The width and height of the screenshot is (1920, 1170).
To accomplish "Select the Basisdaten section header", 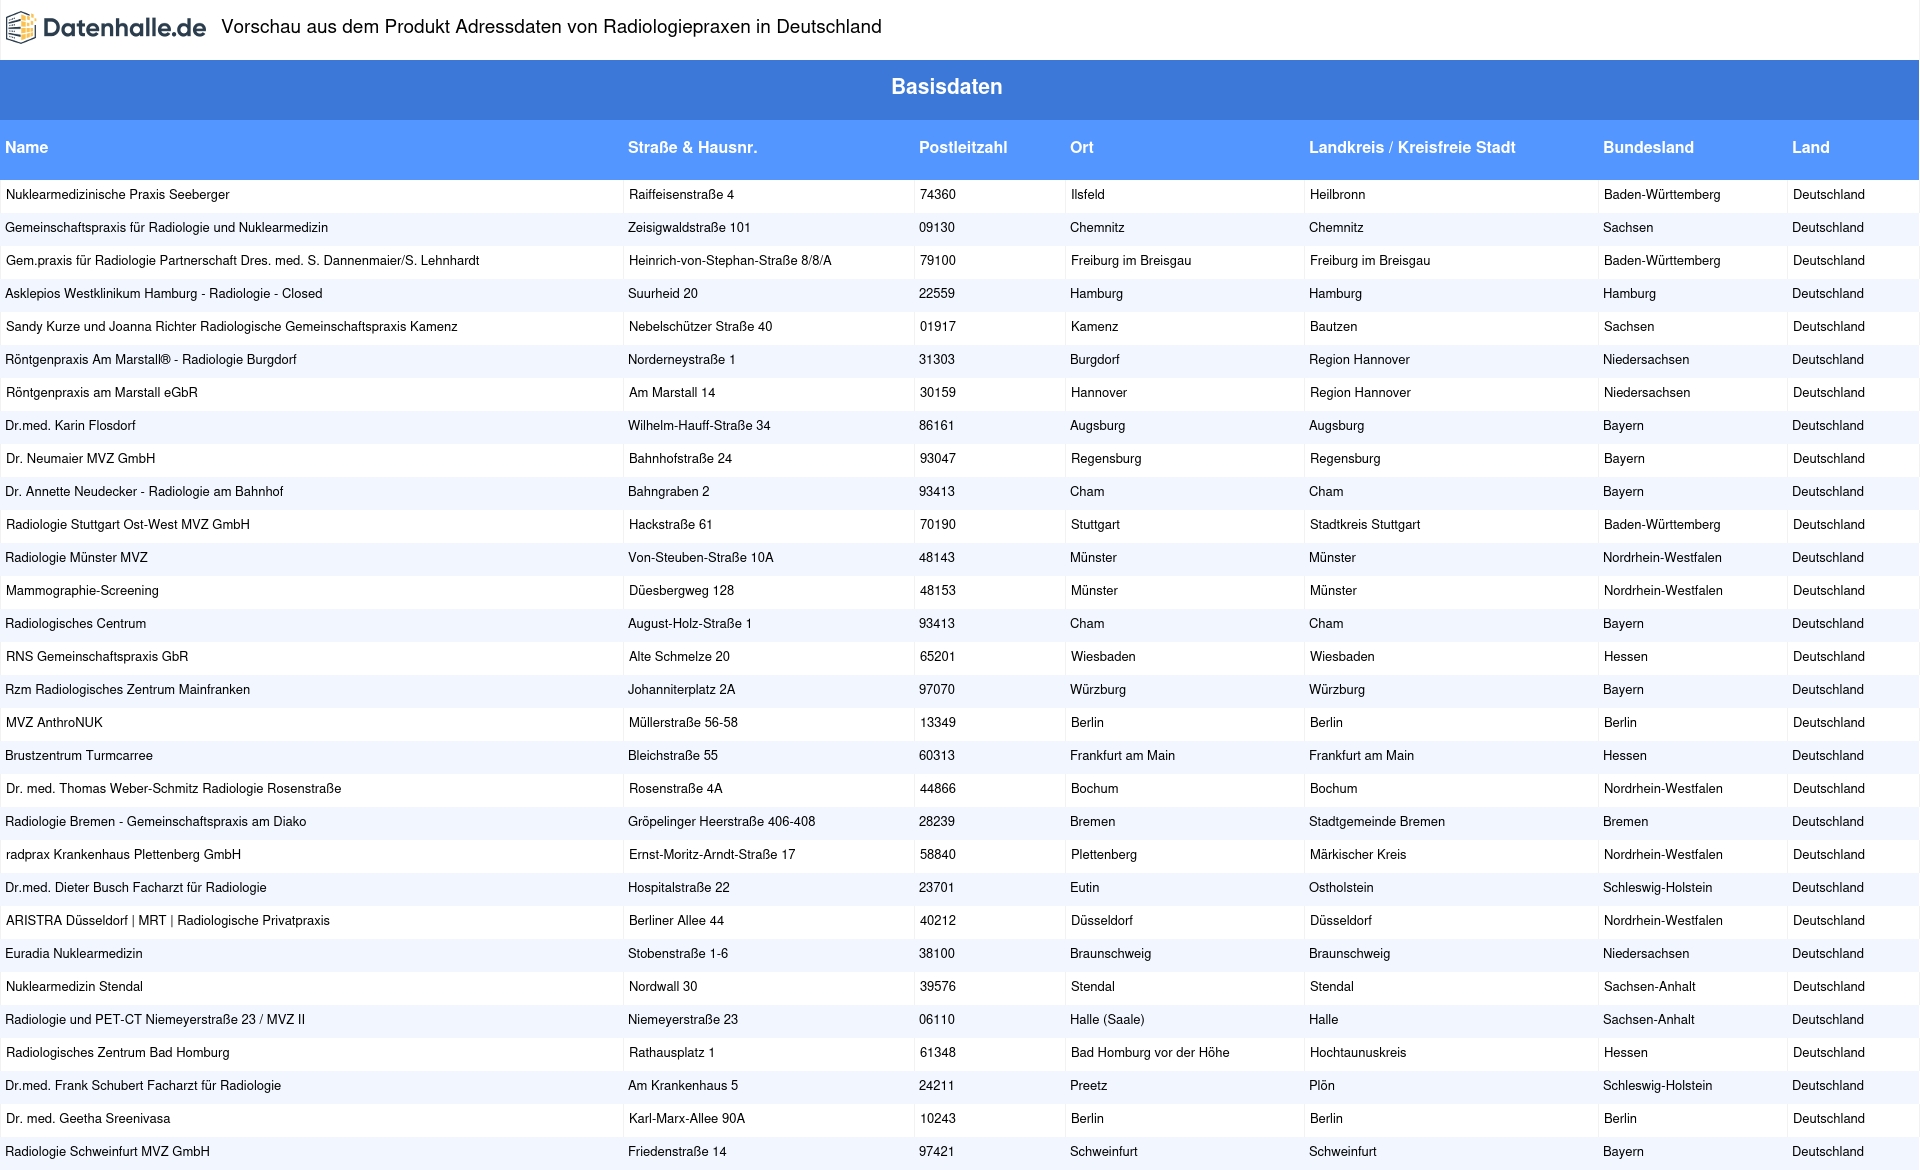I will (946, 87).
